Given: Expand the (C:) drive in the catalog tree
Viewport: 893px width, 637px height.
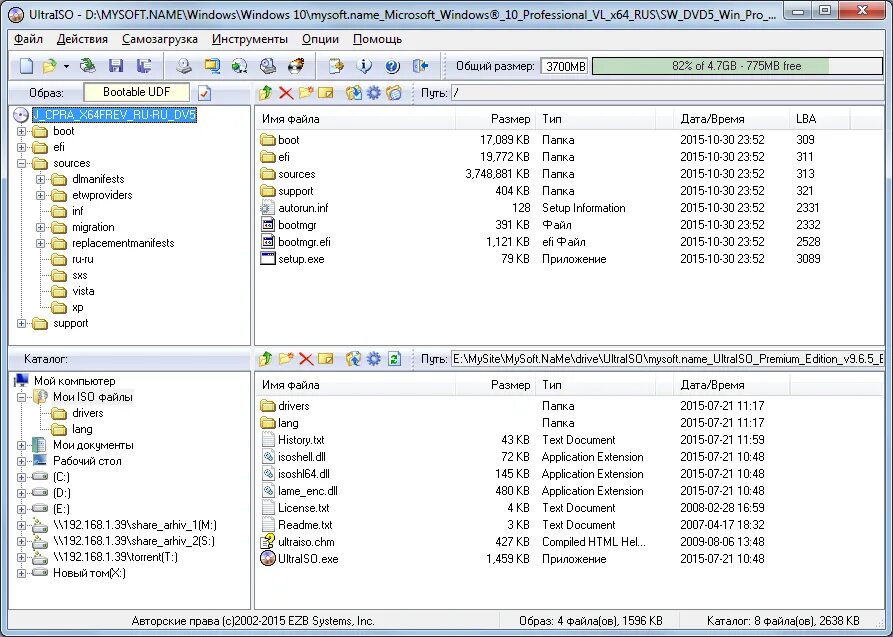Looking at the screenshot, I should 22,477.
